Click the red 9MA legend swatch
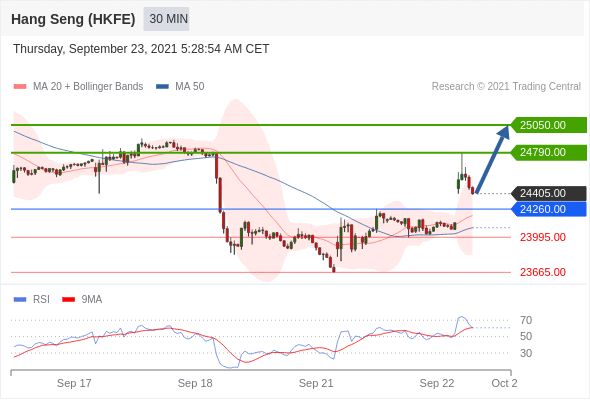The height and width of the screenshot is (400, 590). coord(68,300)
